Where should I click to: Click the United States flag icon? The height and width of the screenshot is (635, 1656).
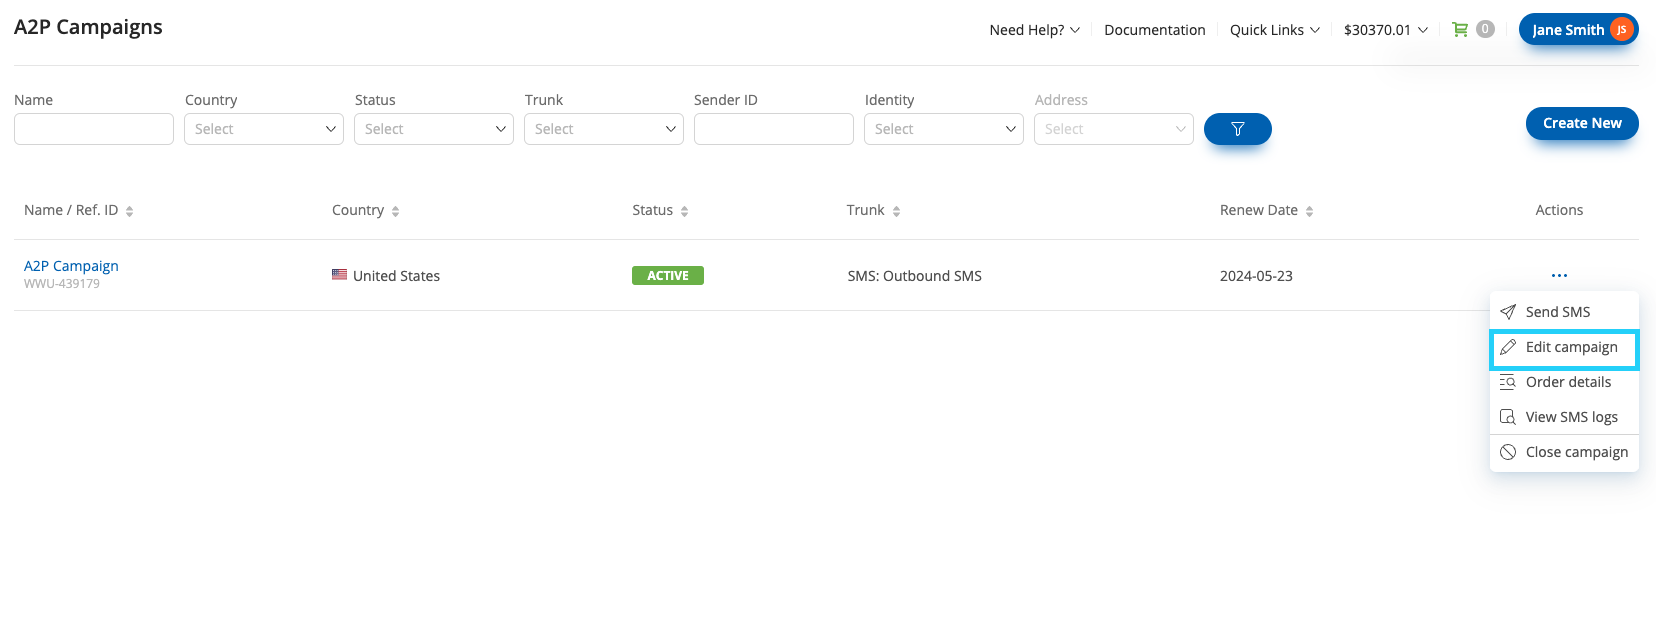coord(340,275)
